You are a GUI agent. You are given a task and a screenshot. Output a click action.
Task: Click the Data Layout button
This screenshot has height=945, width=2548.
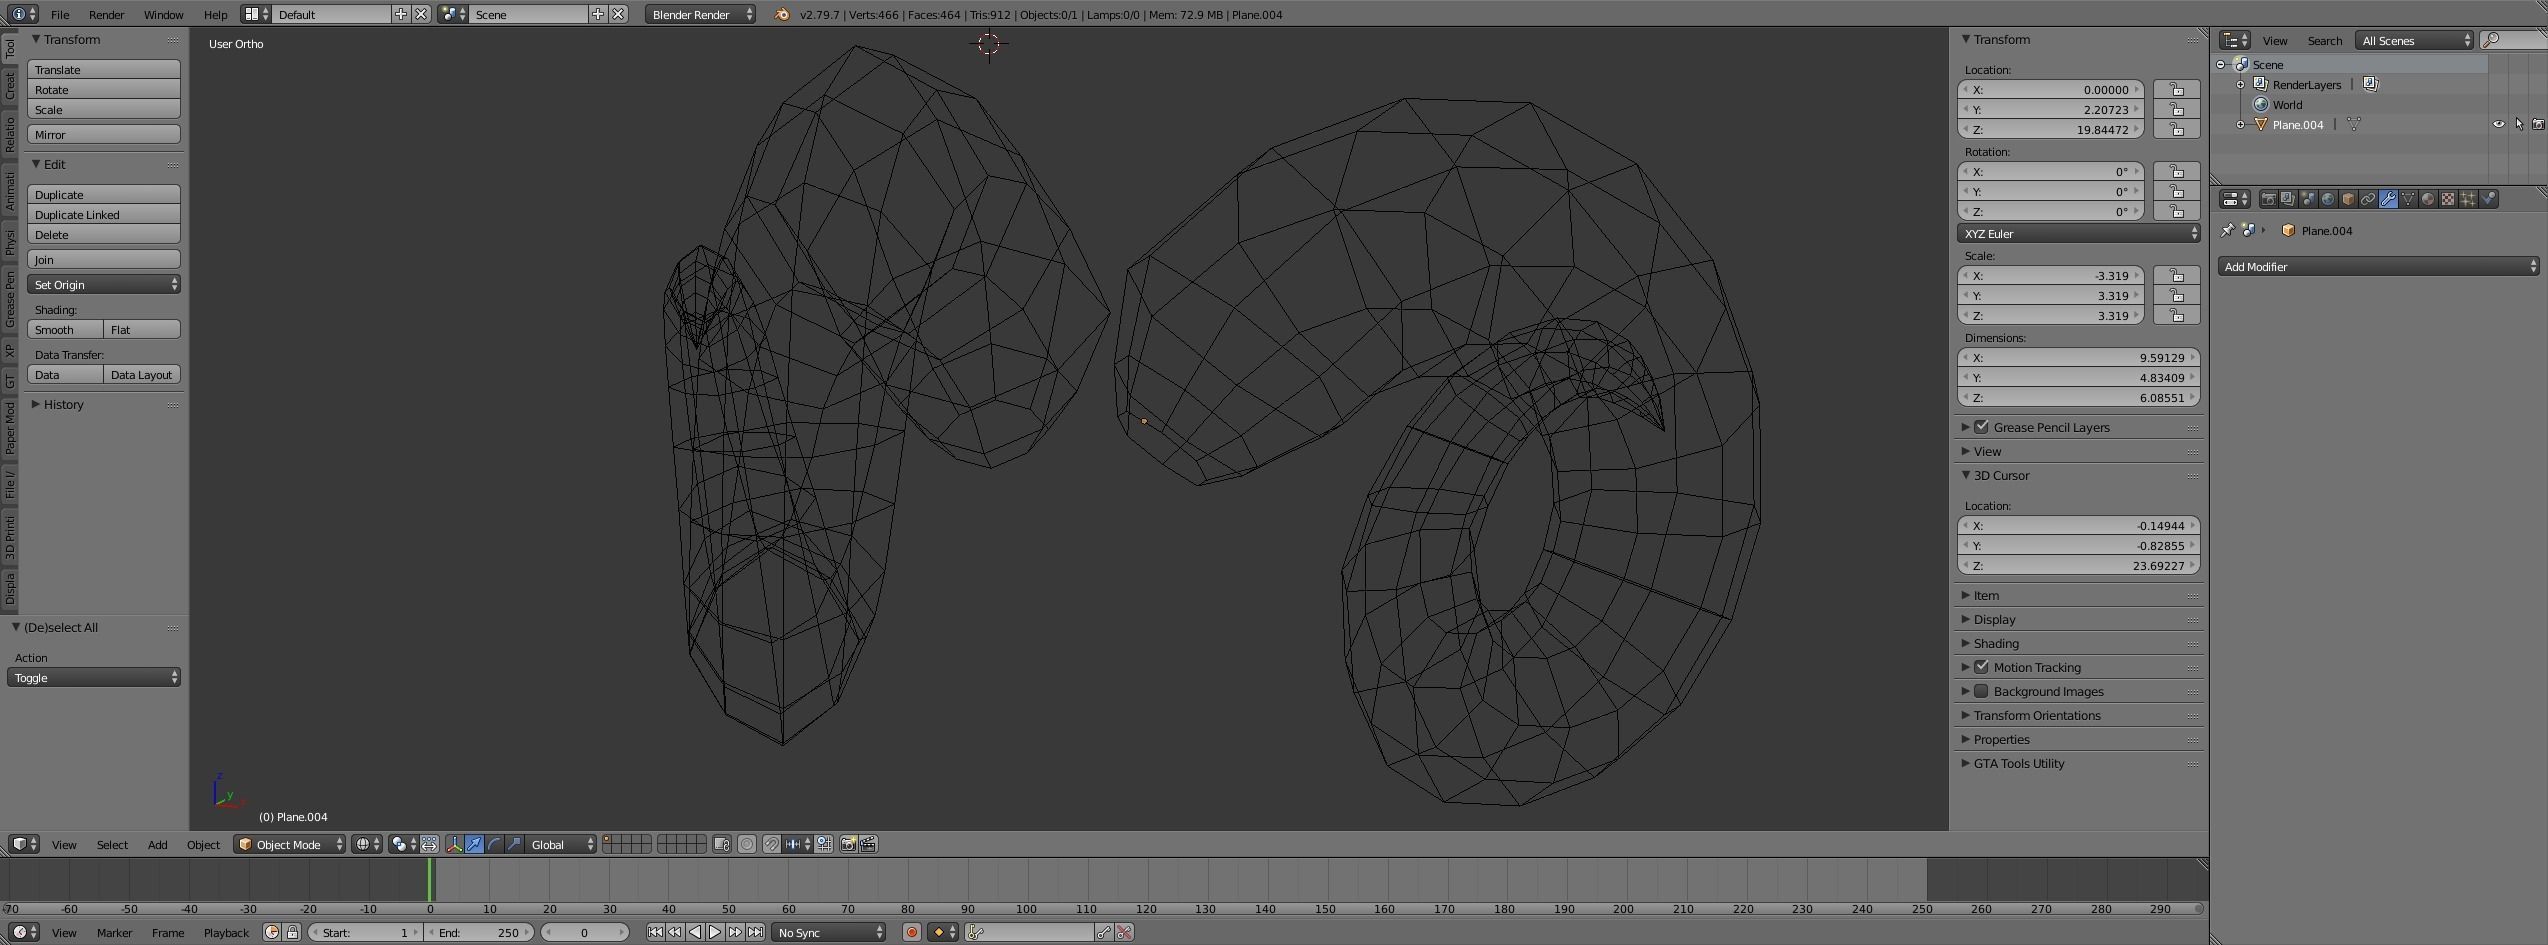pos(142,375)
